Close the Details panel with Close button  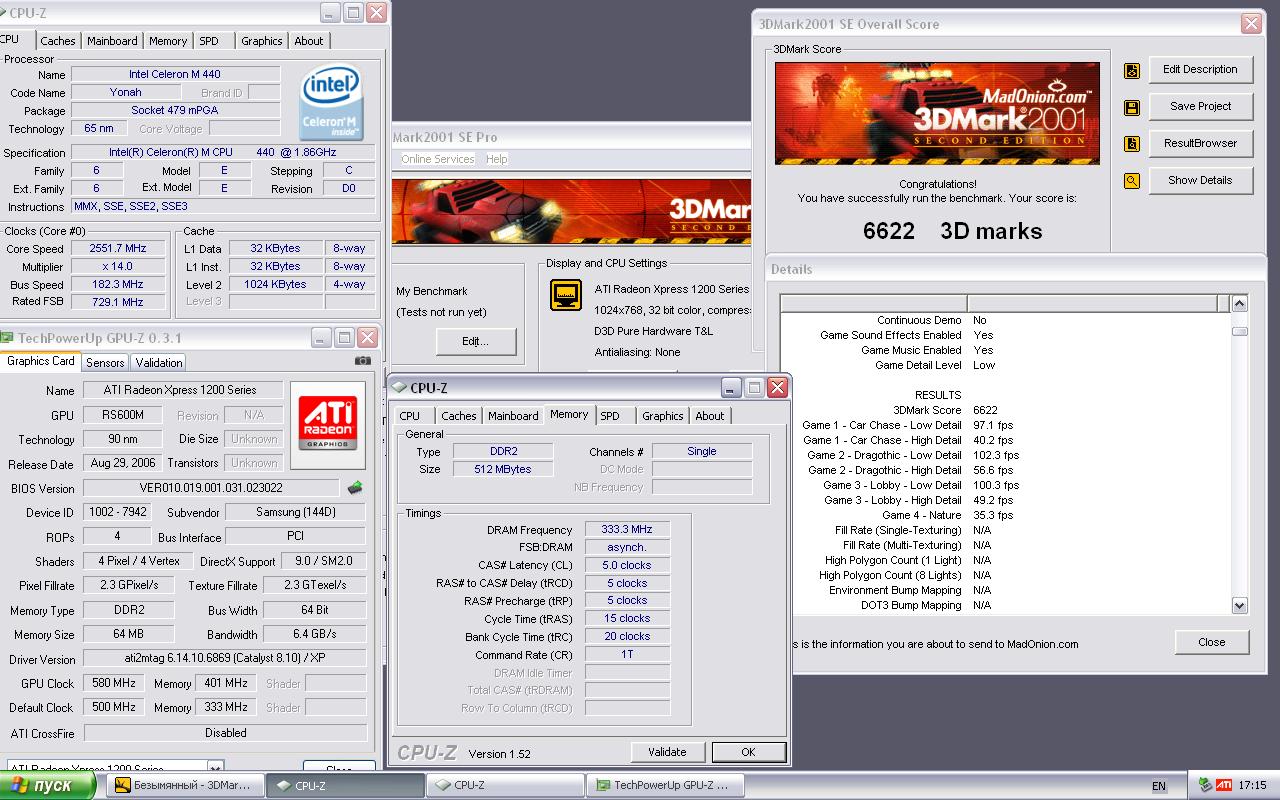pos(1212,643)
